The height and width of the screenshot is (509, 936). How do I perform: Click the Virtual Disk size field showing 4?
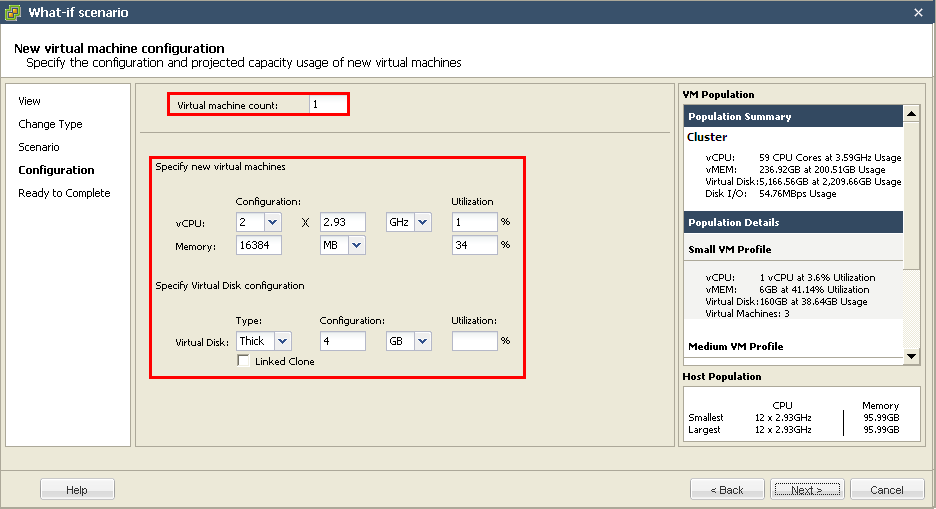[343, 341]
